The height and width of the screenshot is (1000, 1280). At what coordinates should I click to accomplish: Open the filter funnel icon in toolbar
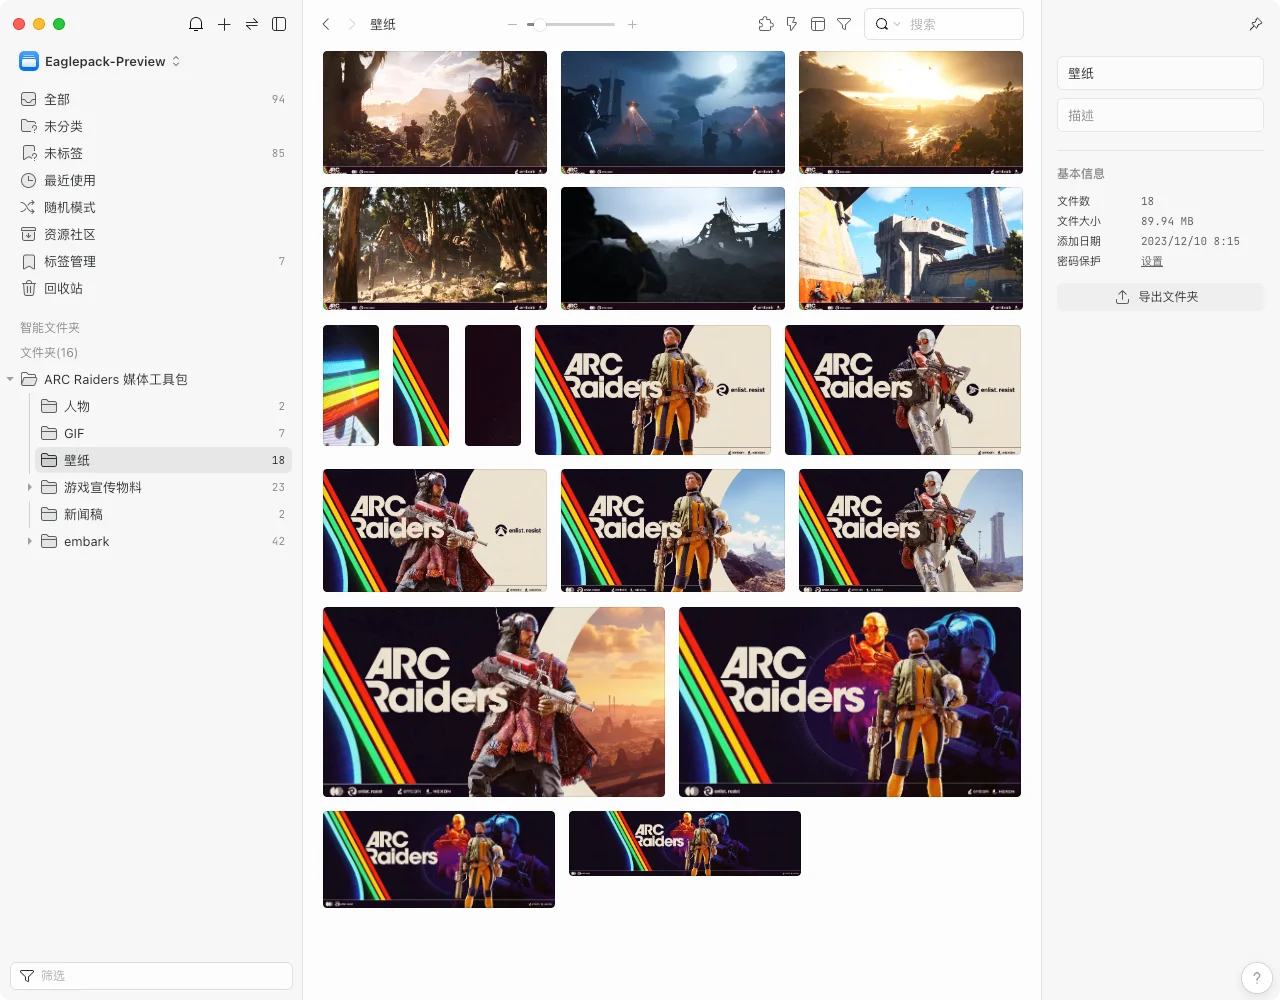coord(844,24)
